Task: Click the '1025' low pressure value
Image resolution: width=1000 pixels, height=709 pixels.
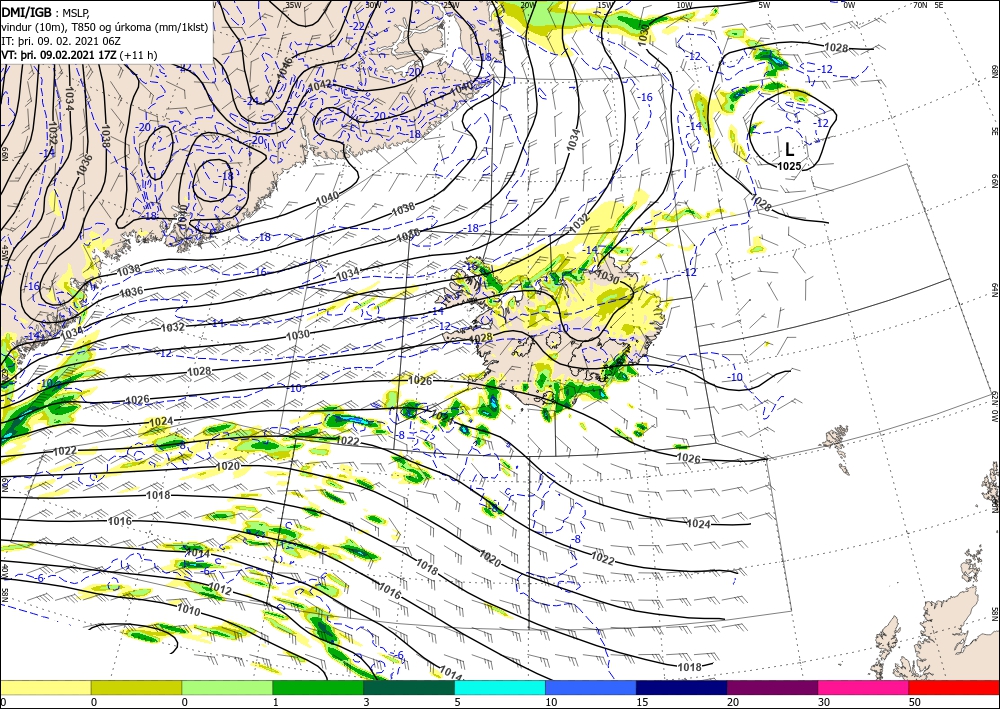Action: [x=789, y=166]
